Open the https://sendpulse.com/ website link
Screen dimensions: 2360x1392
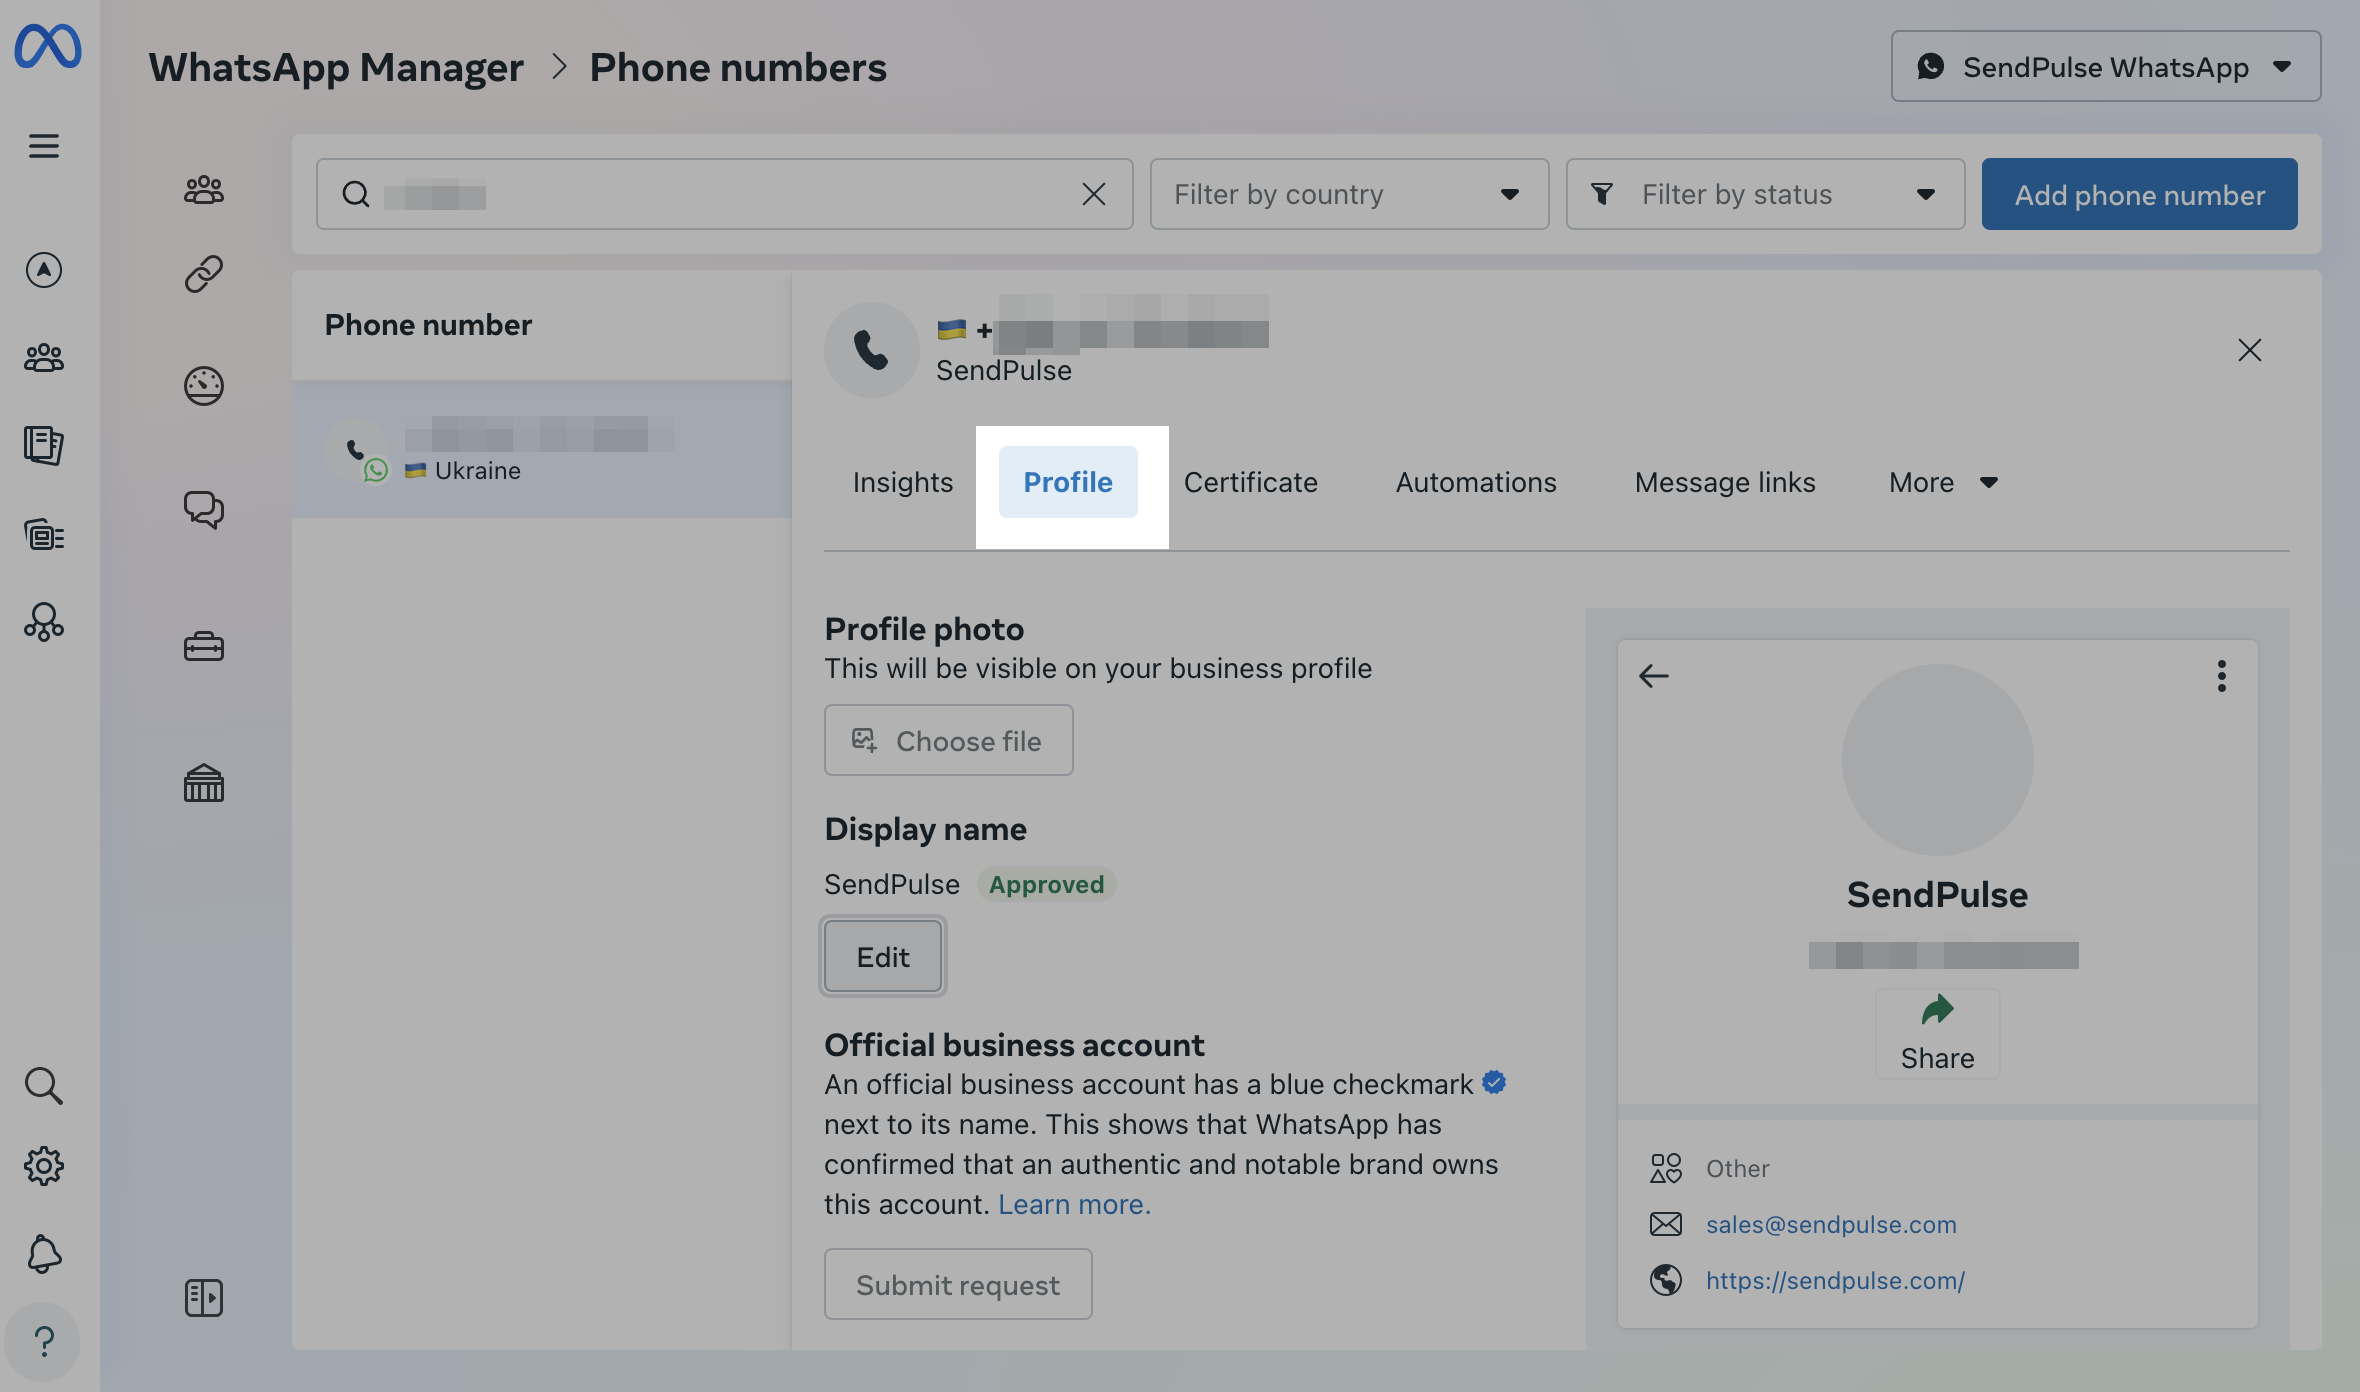coord(1835,1280)
